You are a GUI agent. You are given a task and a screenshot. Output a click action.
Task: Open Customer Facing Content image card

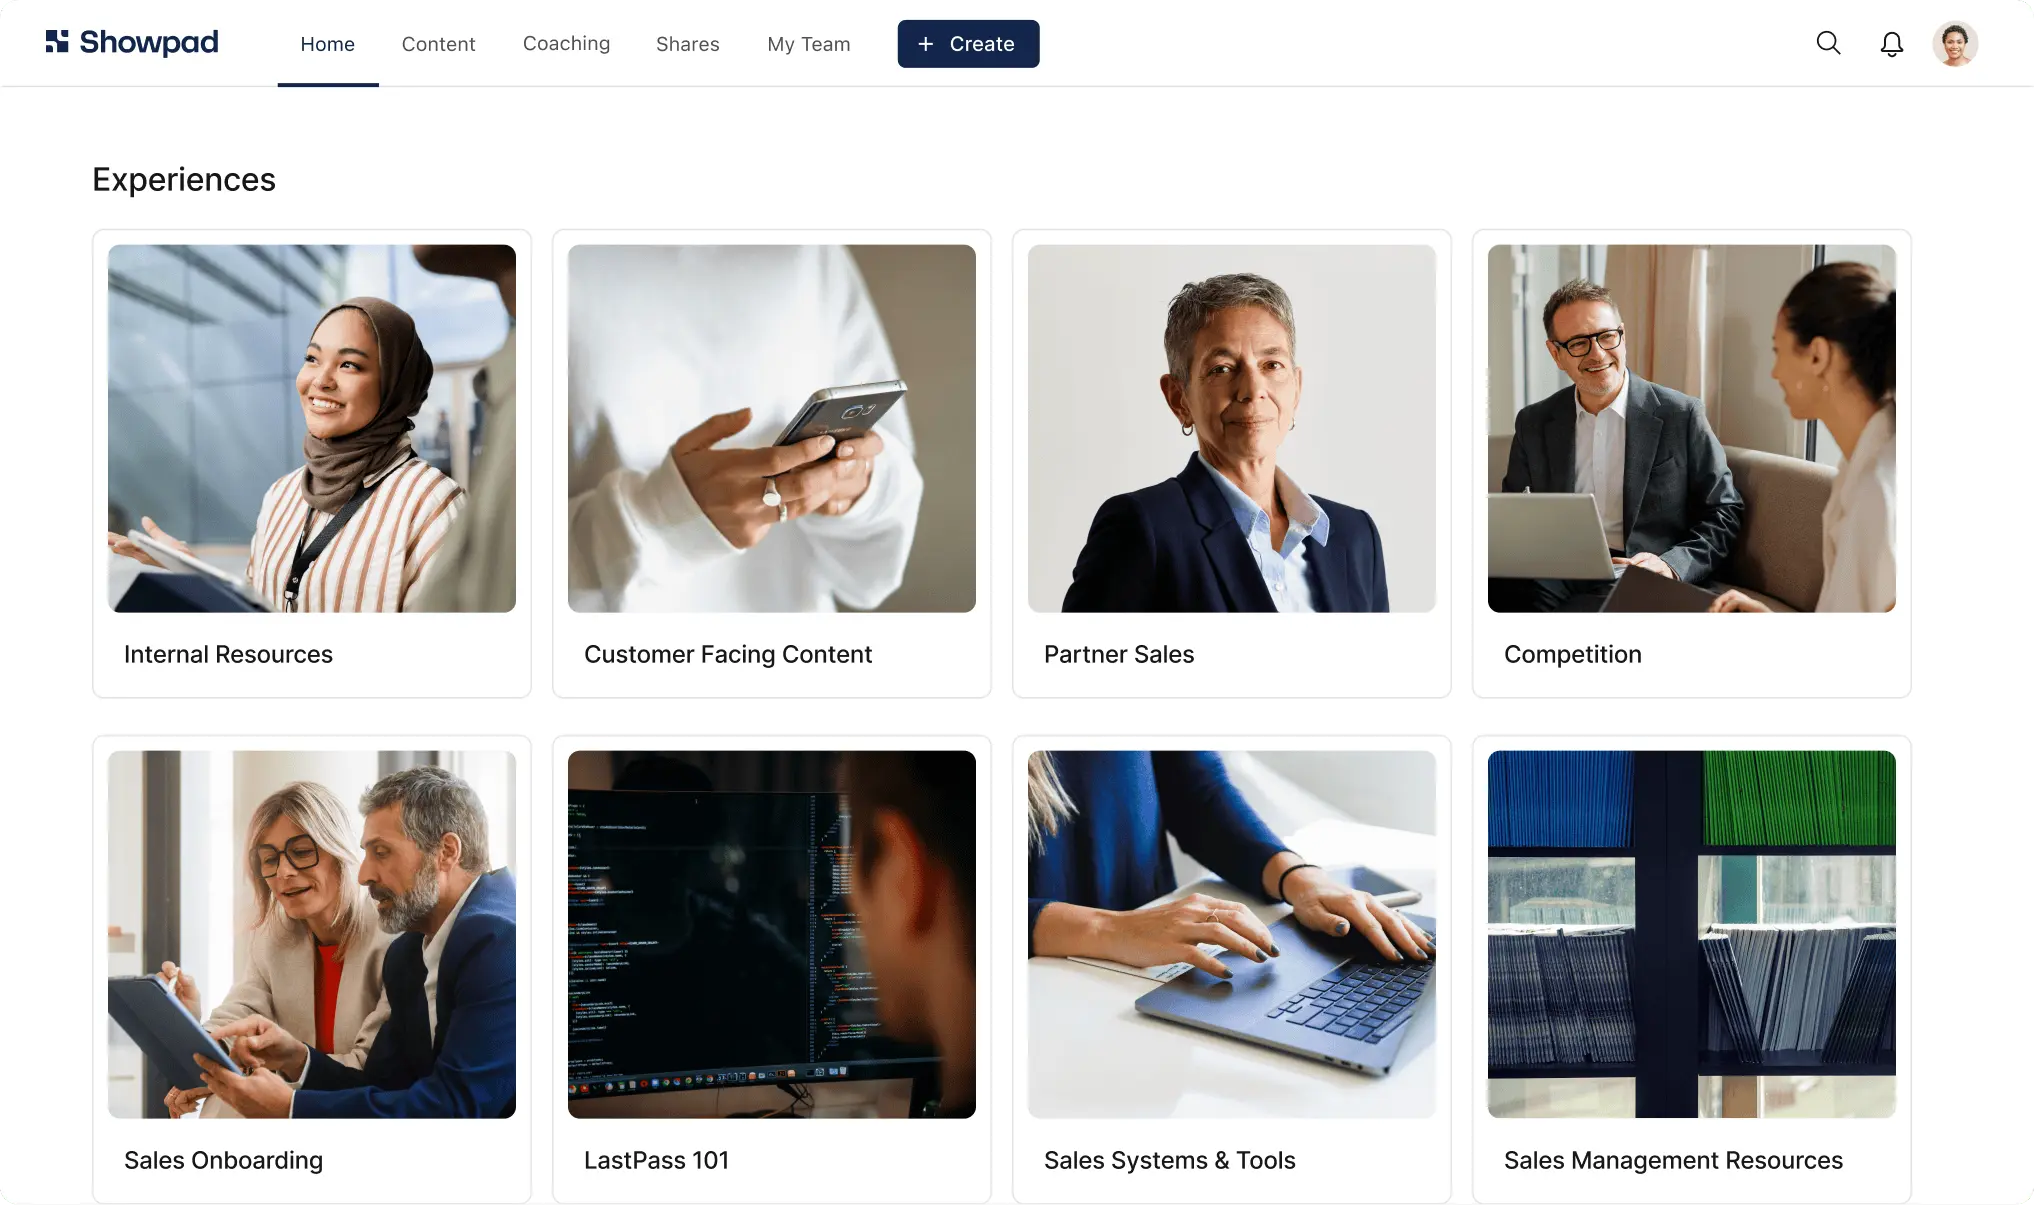(x=772, y=428)
